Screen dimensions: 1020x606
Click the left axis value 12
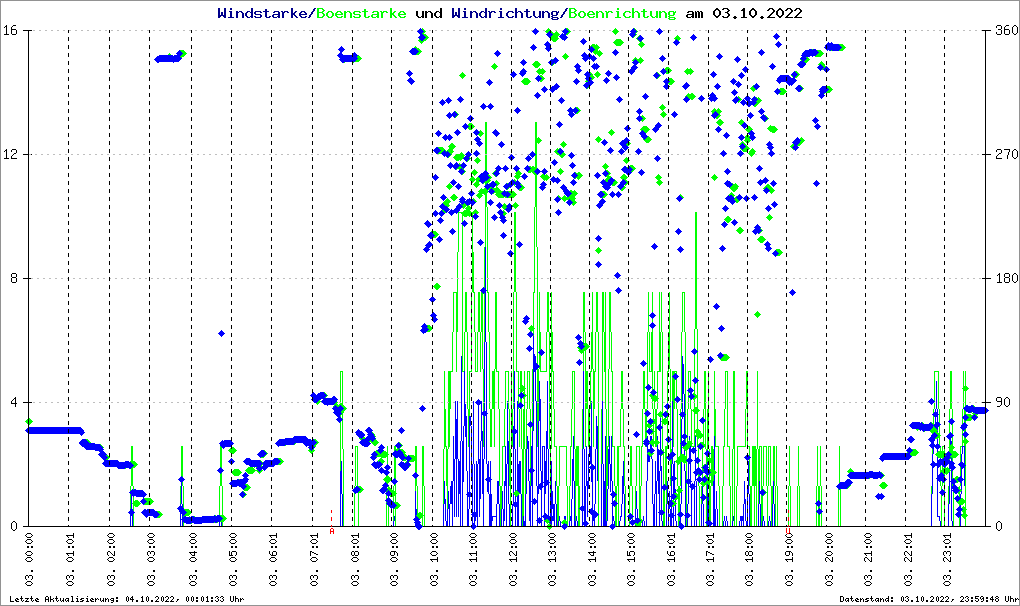[13, 155]
